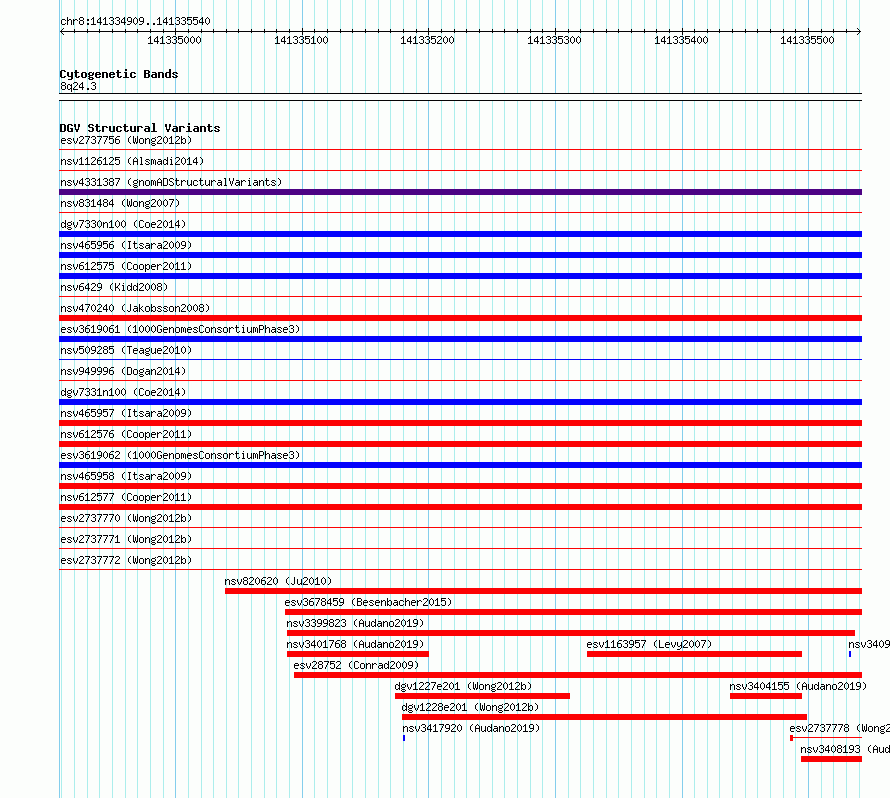Click the right arrowhead of the ruler
The image size is (890, 798).
[x=859, y=31]
